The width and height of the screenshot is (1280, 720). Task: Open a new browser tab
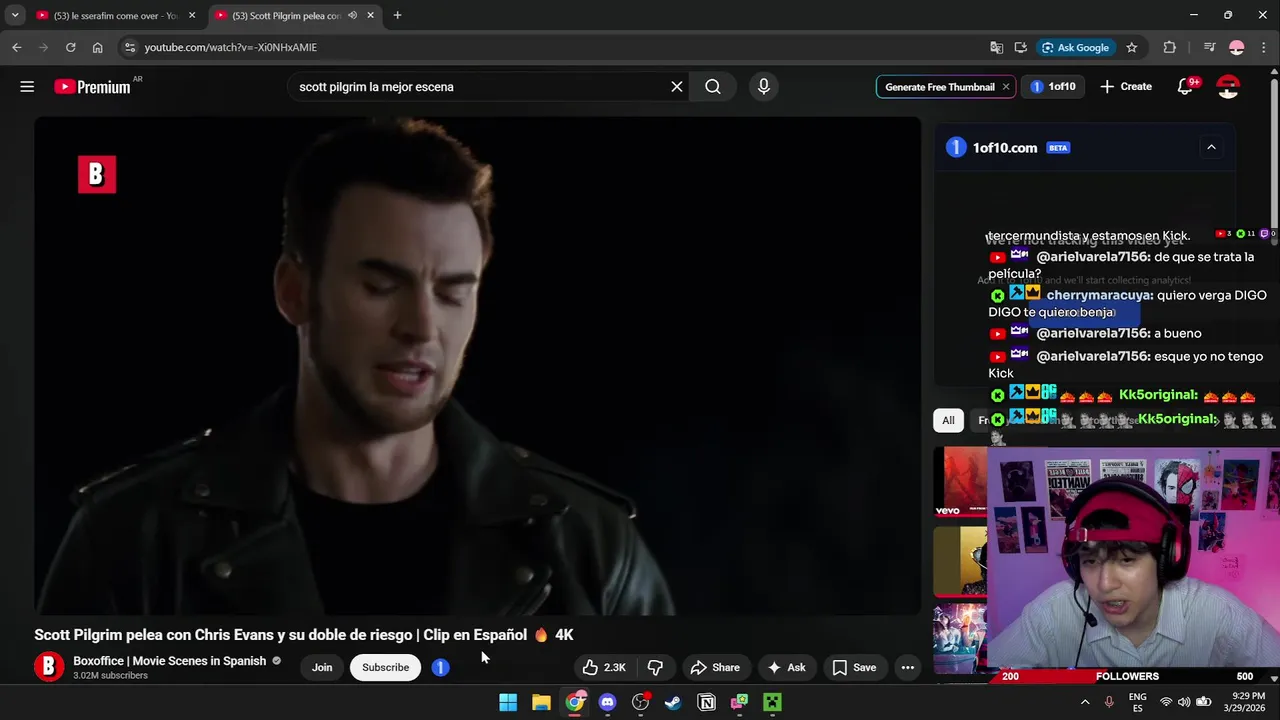[397, 15]
